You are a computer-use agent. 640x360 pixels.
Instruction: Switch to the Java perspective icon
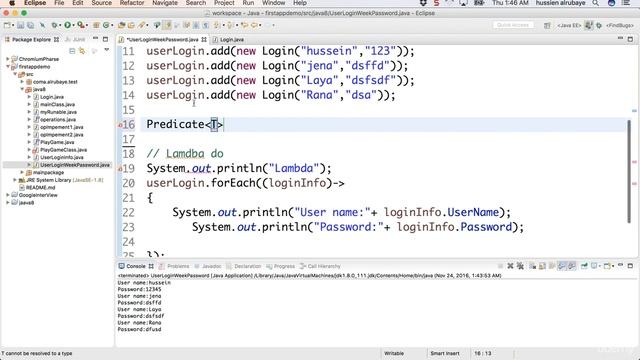(x=589, y=25)
